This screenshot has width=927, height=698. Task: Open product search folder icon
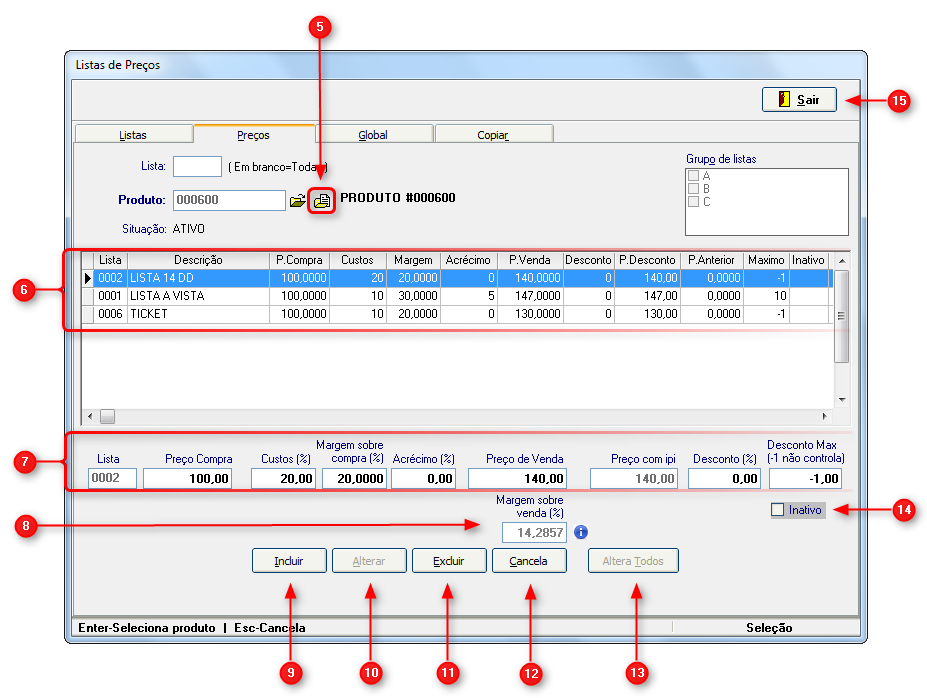[297, 201]
